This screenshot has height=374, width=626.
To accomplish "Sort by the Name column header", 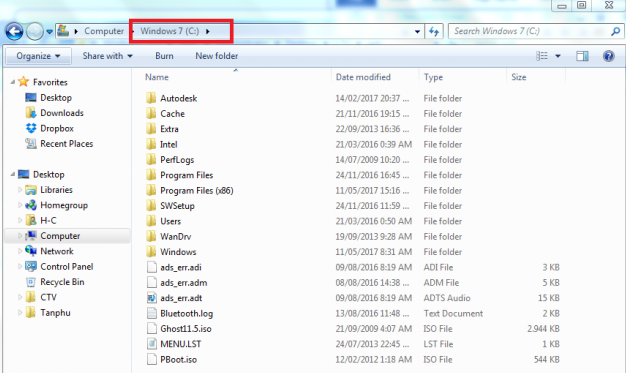I will click(x=156, y=77).
